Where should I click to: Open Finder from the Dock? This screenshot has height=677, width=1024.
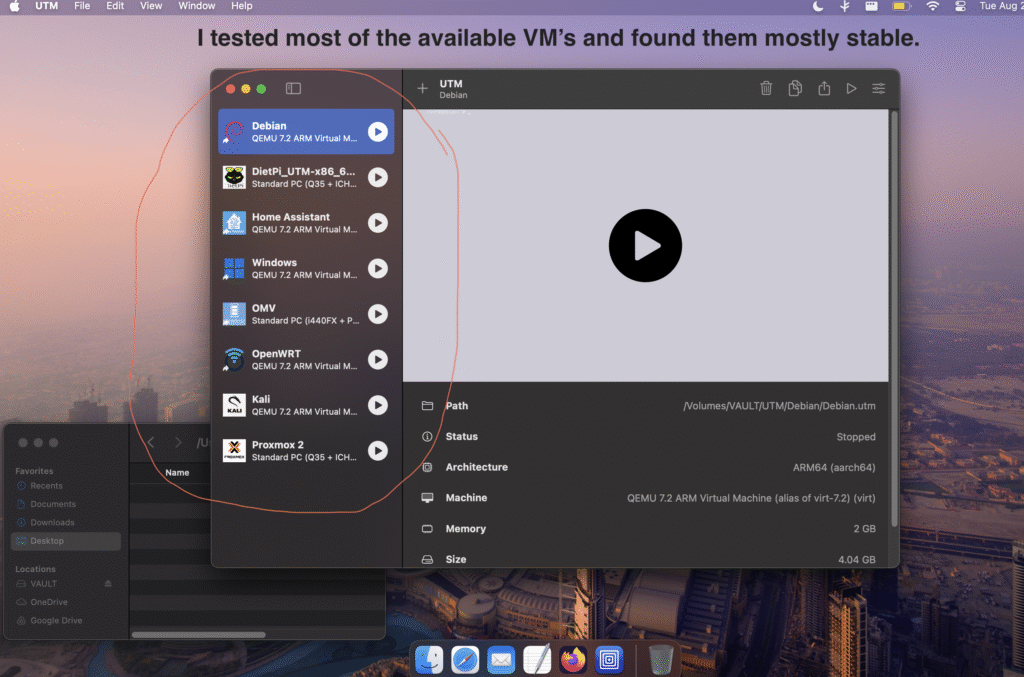[x=429, y=660]
